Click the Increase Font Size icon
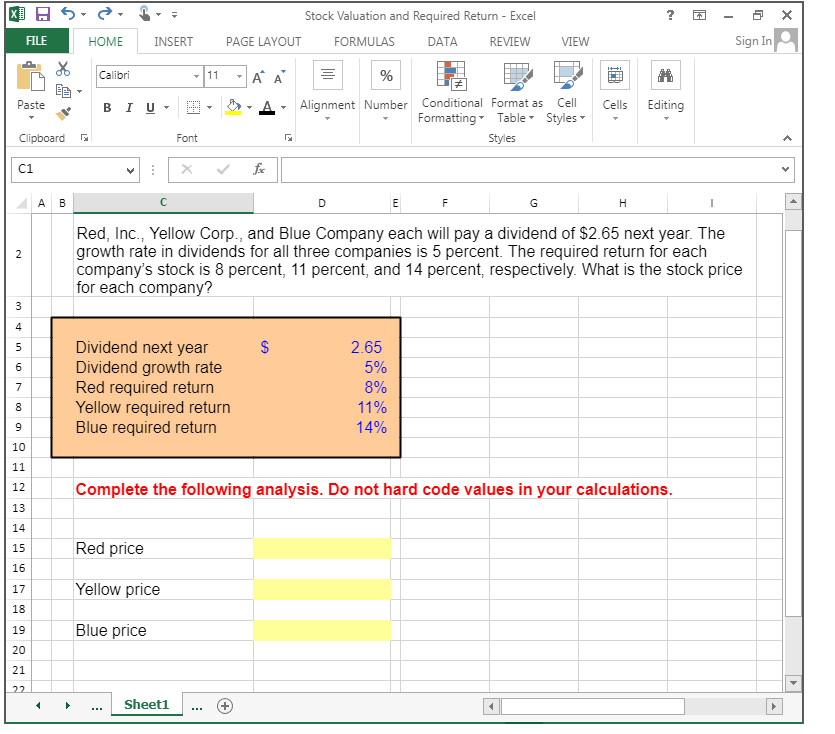The width and height of the screenshot is (835, 734). (x=256, y=75)
